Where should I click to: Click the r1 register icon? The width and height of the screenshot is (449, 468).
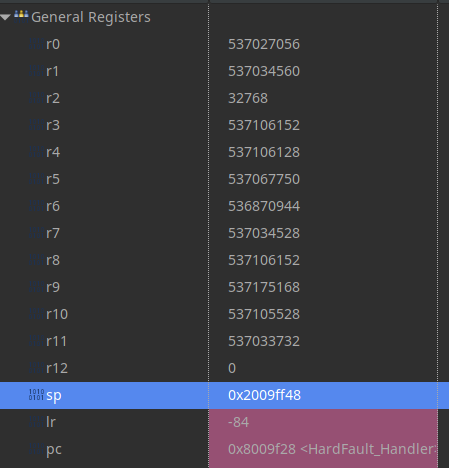[36, 71]
